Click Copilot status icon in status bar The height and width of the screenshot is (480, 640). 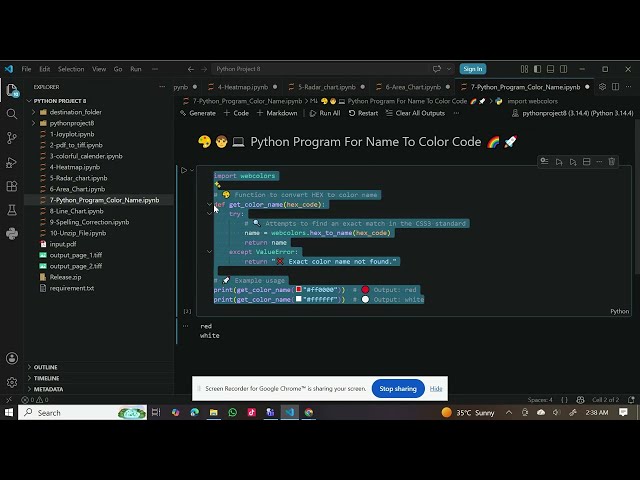coord(580,400)
